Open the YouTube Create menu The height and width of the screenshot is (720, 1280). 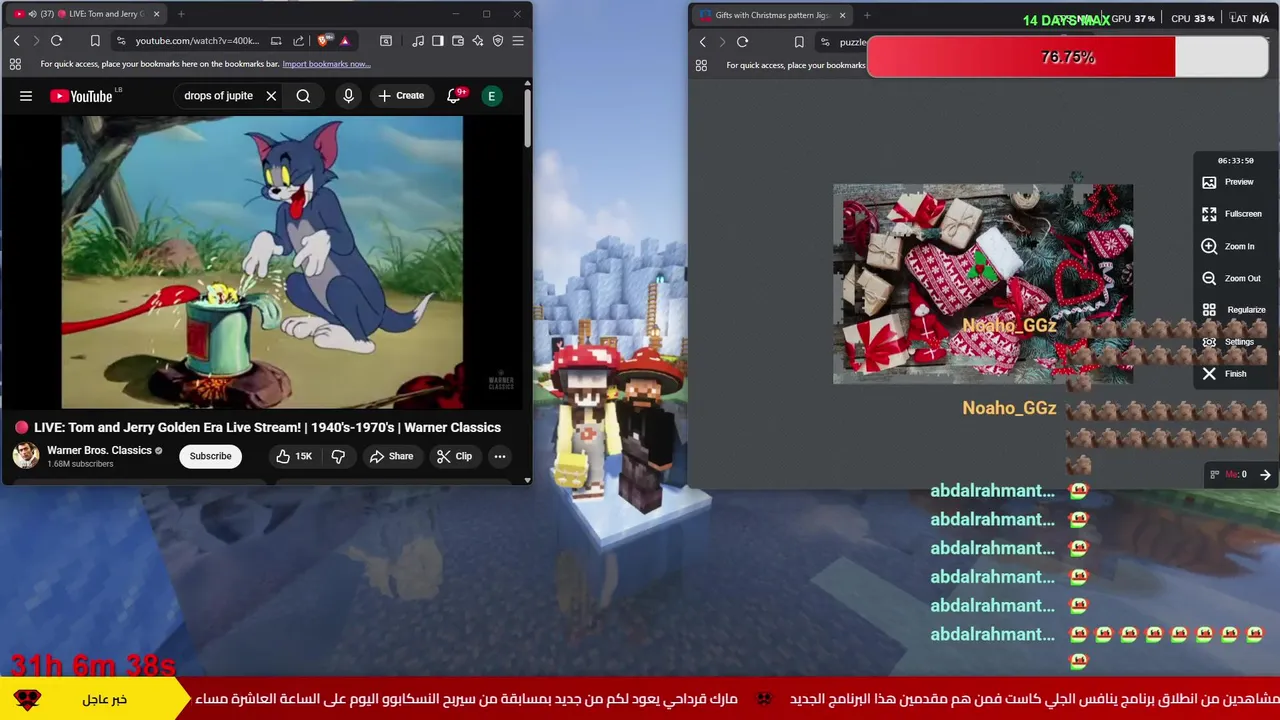click(x=401, y=96)
